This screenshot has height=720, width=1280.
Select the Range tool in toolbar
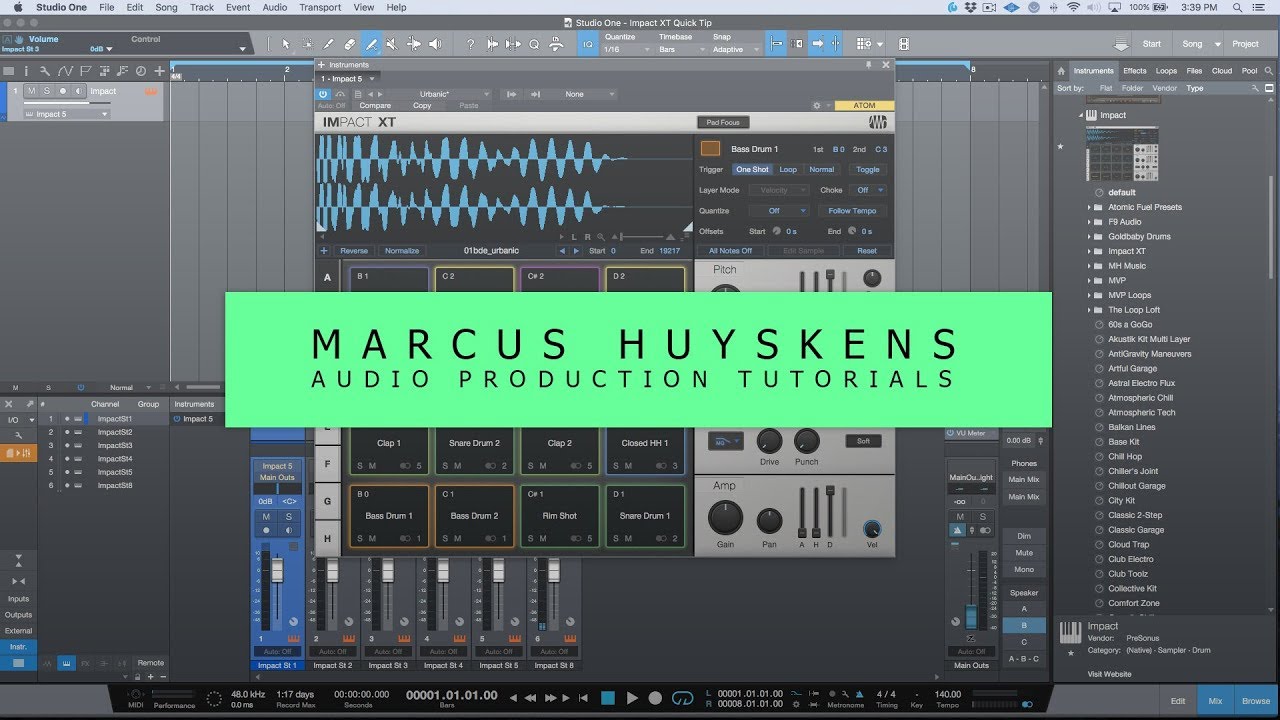click(x=307, y=44)
